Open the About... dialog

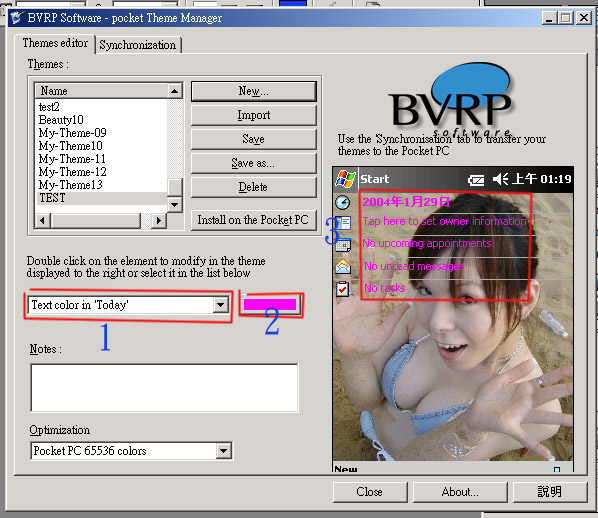point(460,492)
